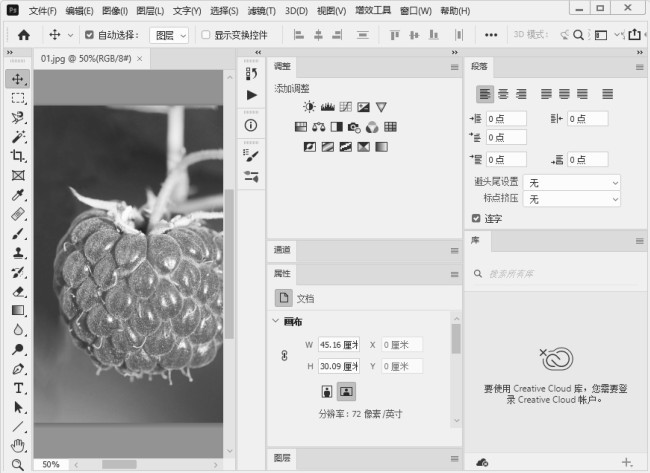This screenshot has height=473, width=650.
Task: Select the Rectangular Marquee tool
Action: click(x=17, y=98)
